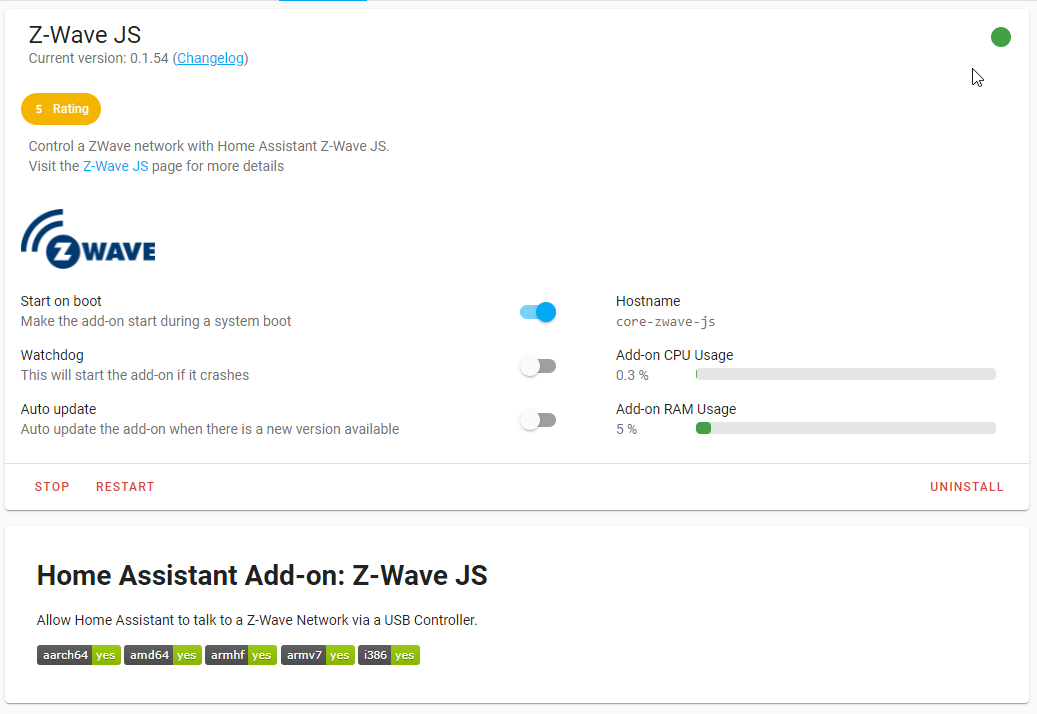Click the Add-on RAM Usage bar

click(845, 427)
